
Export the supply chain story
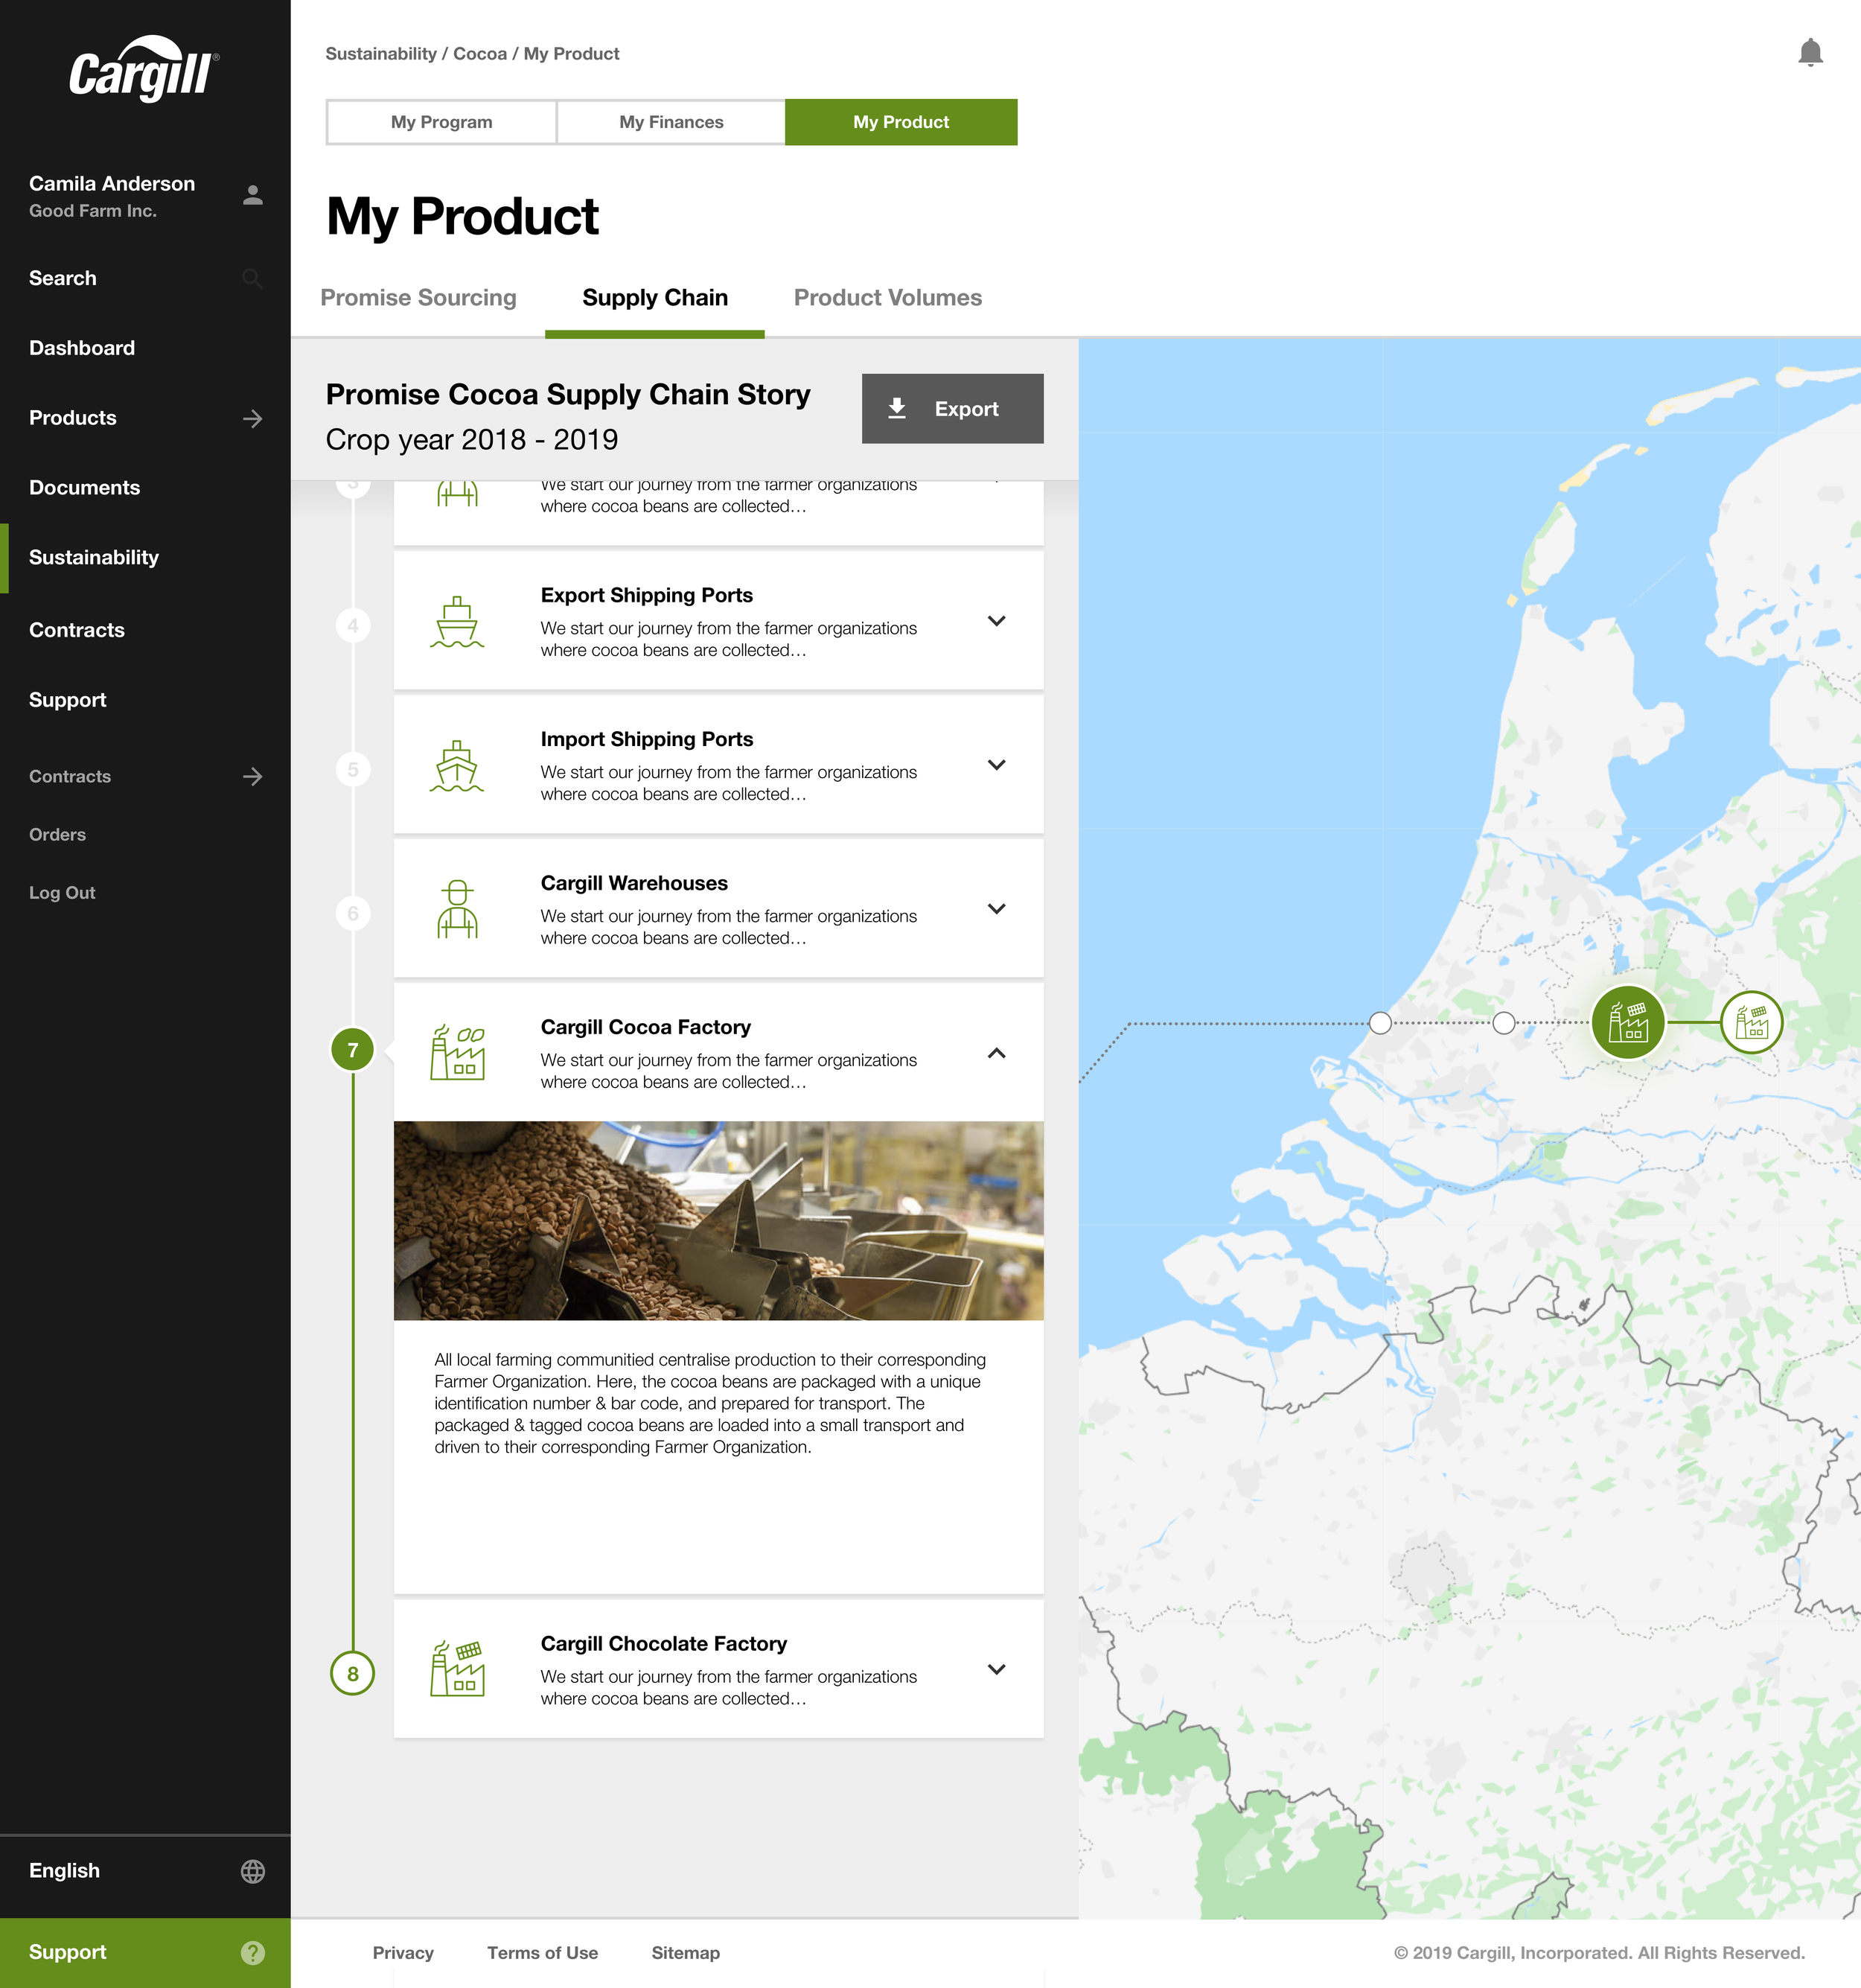click(953, 409)
